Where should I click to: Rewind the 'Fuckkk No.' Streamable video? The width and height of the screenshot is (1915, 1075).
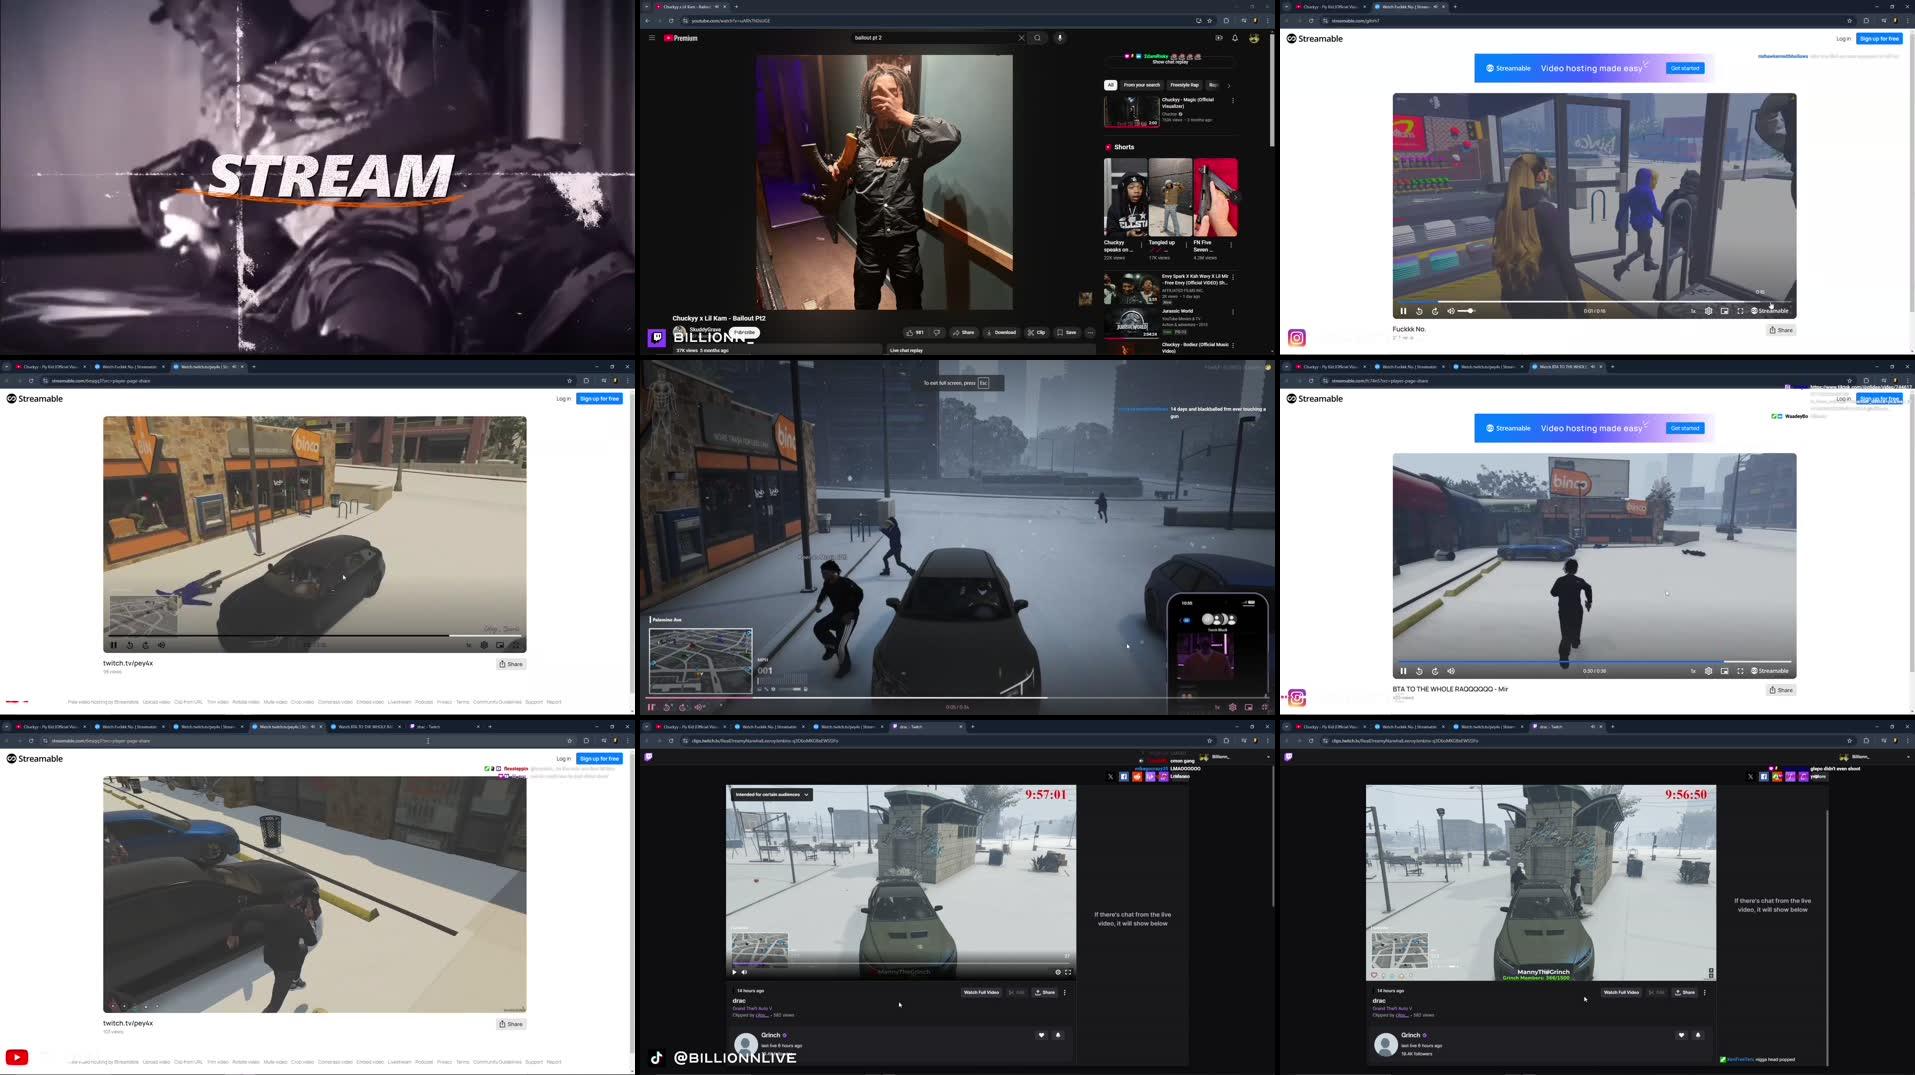click(1419, 311)
